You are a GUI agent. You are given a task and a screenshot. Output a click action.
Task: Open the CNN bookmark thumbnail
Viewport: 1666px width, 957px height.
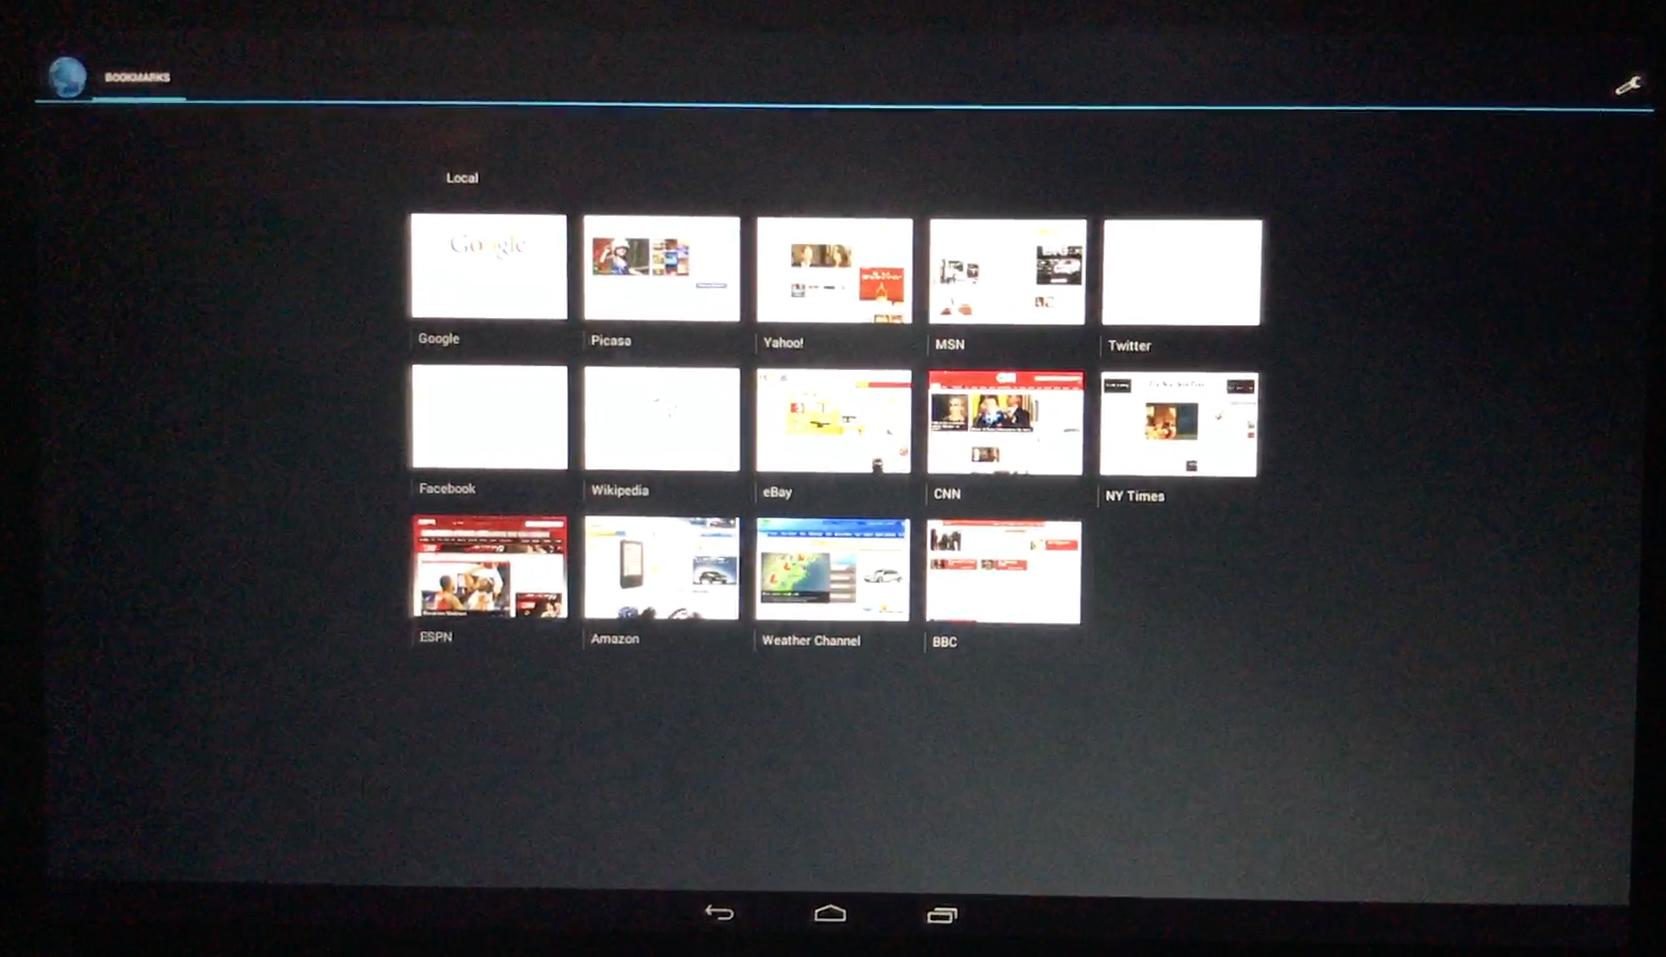tap(1006, 422)
